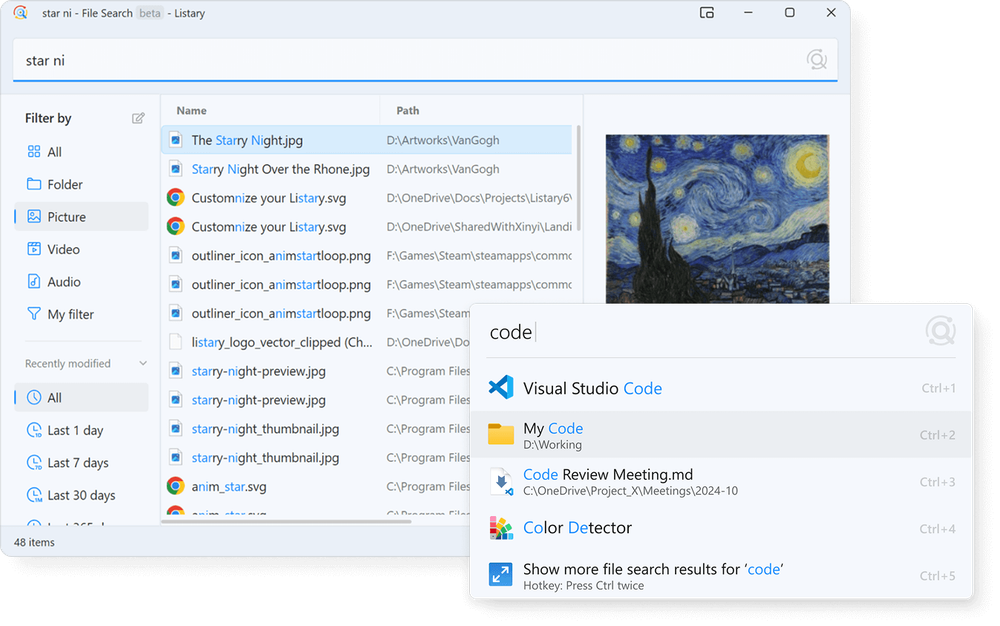Screen dimensions: 1000x626
Task: Click the Starry Night preview image
Action: (717, 219)
